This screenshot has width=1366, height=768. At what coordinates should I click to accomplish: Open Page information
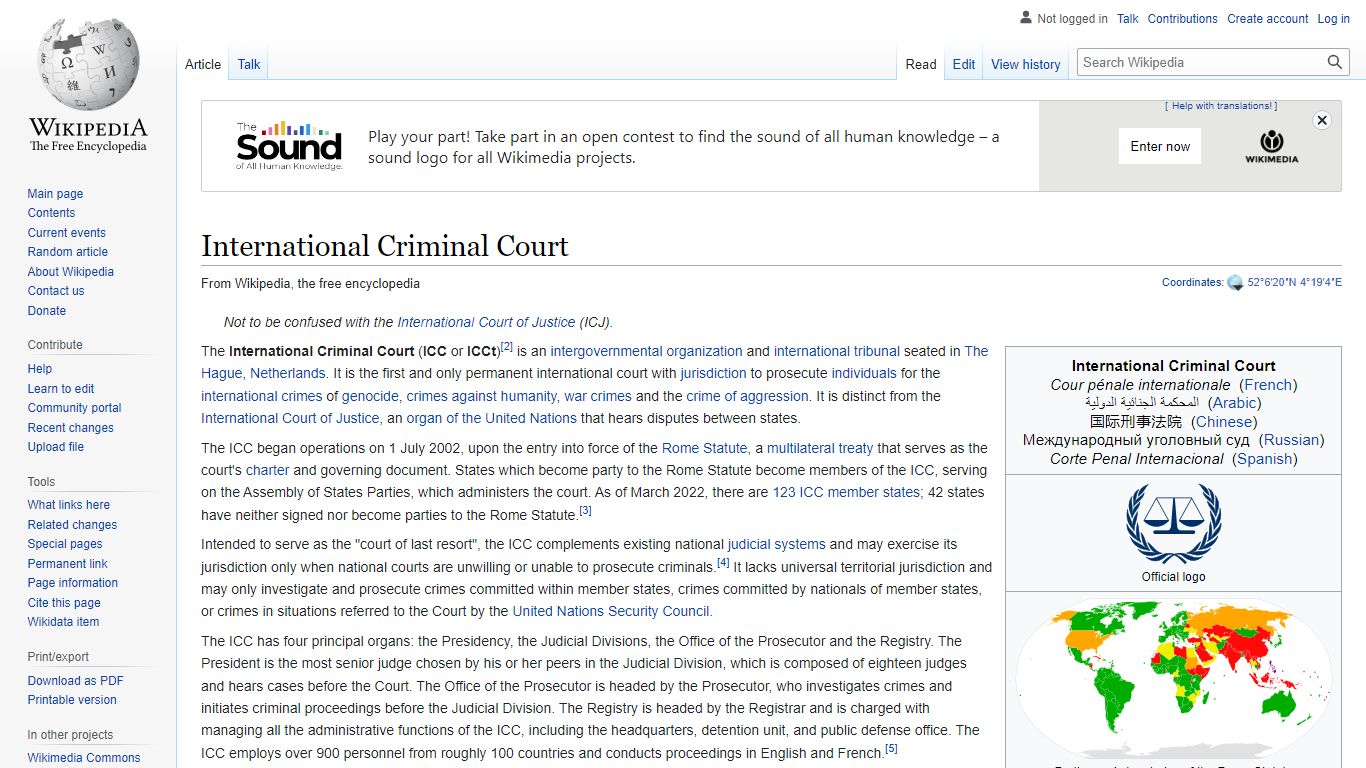pyautogui.click(x=72, y=583)
